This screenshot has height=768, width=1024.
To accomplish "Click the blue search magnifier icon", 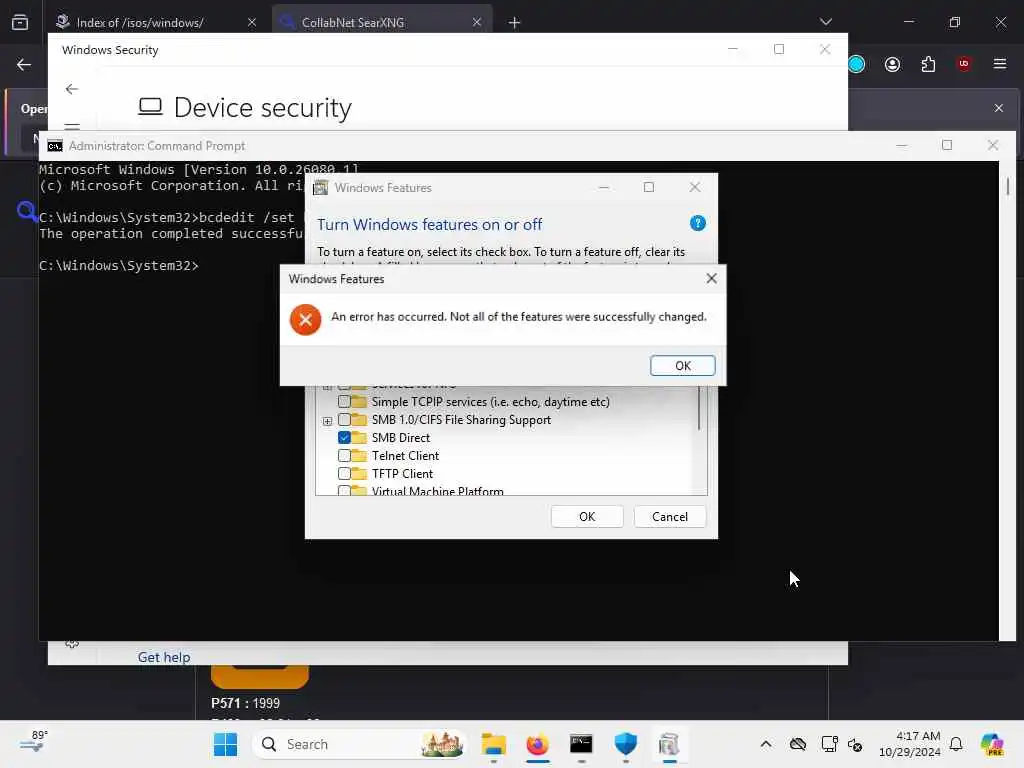I will [x=26, y=212].
